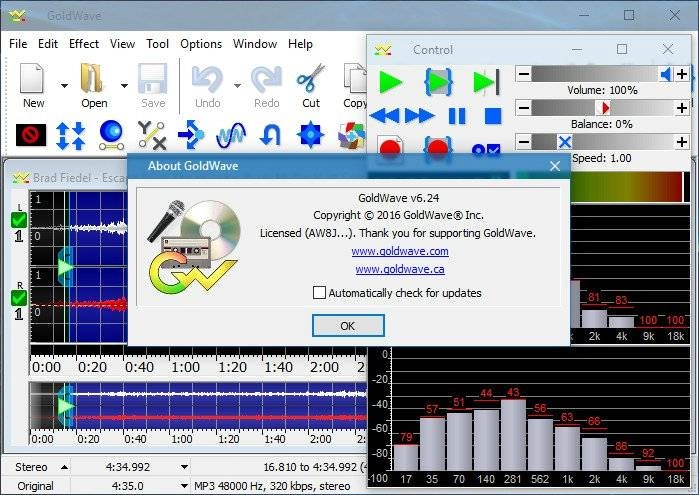Image resolution: width=699 pixels, height=495 pixels.
Task: Close the About GoldWave dialog
Action: click(555, 166)
